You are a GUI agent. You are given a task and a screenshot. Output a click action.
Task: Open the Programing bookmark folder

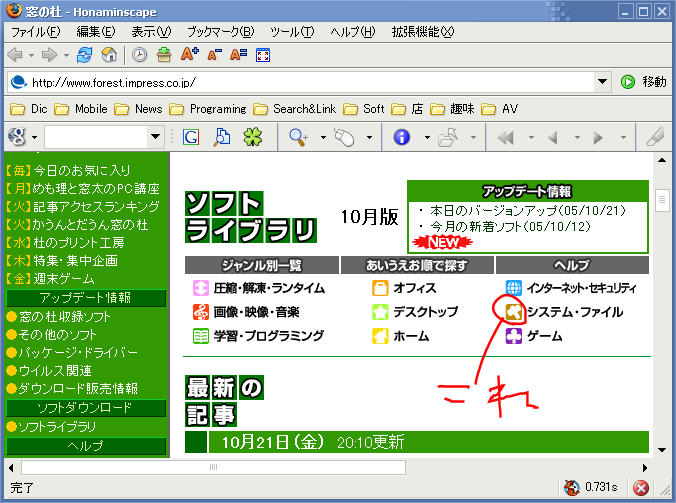[x=207, y=109]
